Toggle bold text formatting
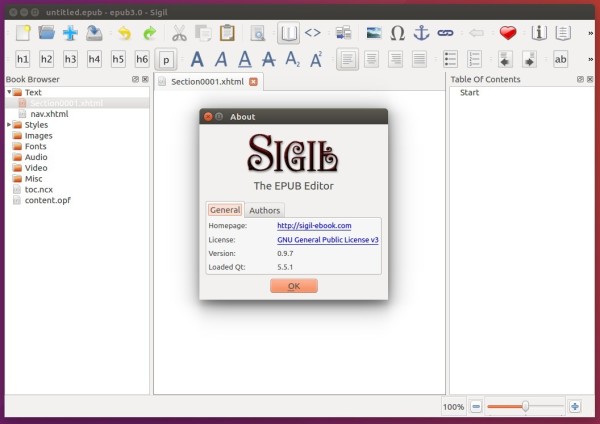600x424 pixels. coord(197,59)
